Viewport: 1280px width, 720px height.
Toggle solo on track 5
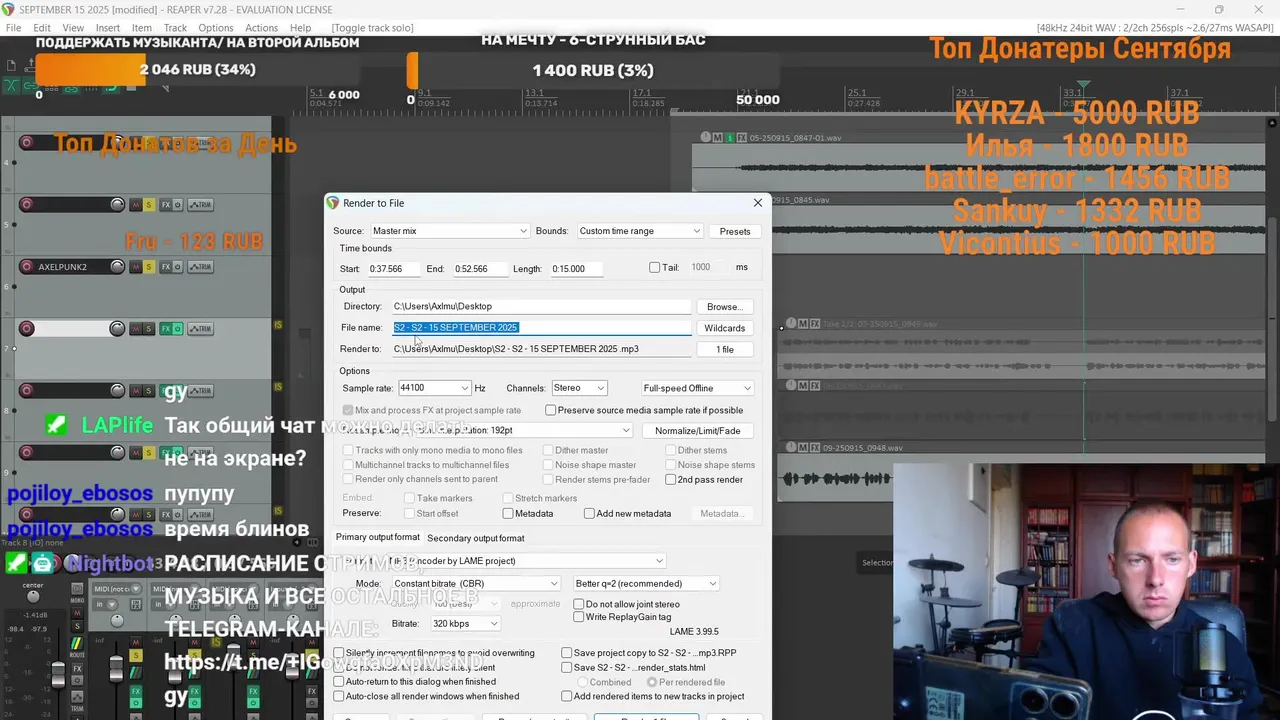(149, 205)
